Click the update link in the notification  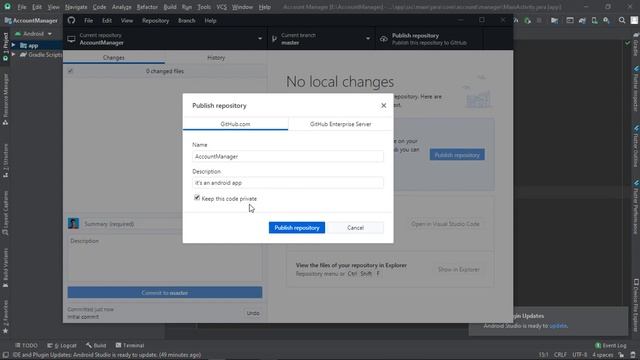click(x=558, y=326)
